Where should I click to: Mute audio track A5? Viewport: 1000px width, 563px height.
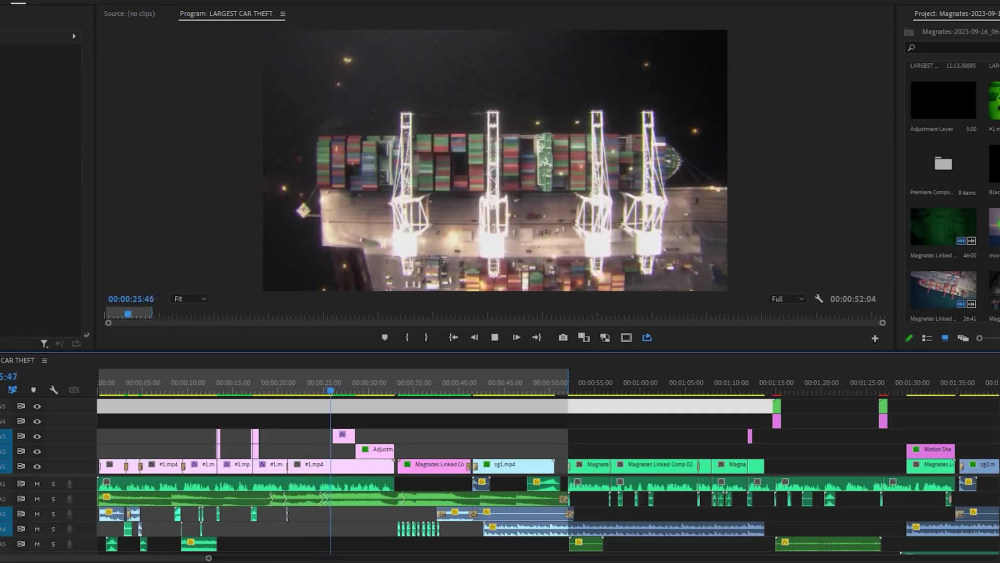37,545
